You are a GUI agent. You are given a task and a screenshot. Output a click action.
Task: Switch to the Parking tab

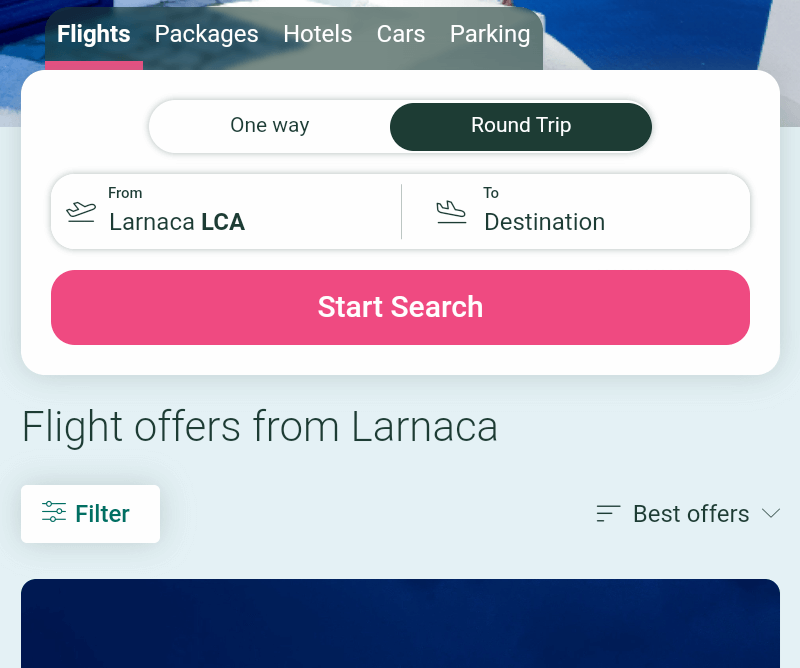tap(490, 35)
